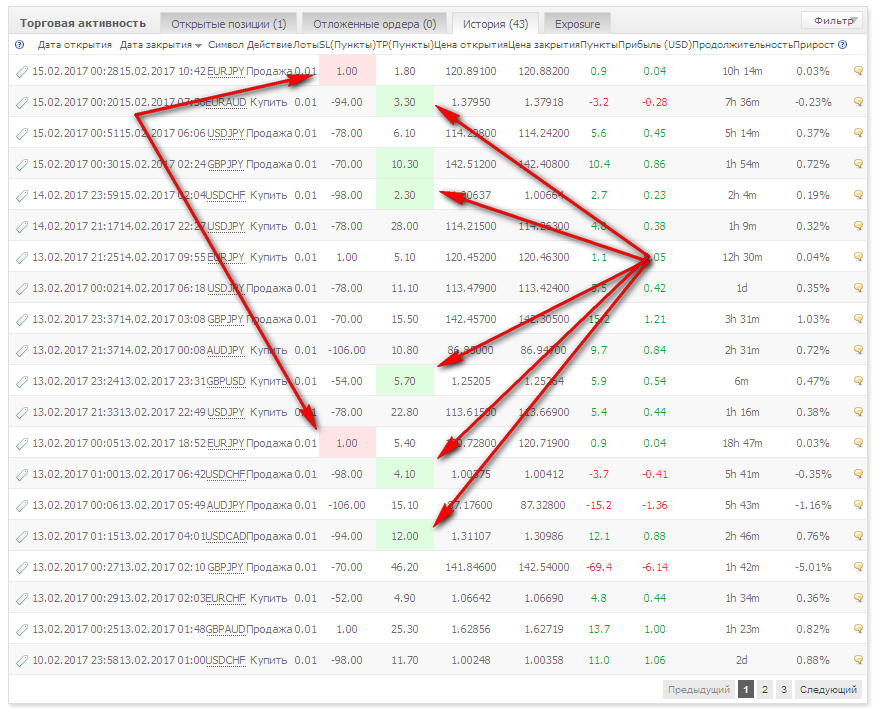Open the Фильтр dropdown
Image resolution: width=880 pixels, height=708 pixels.
834,21
